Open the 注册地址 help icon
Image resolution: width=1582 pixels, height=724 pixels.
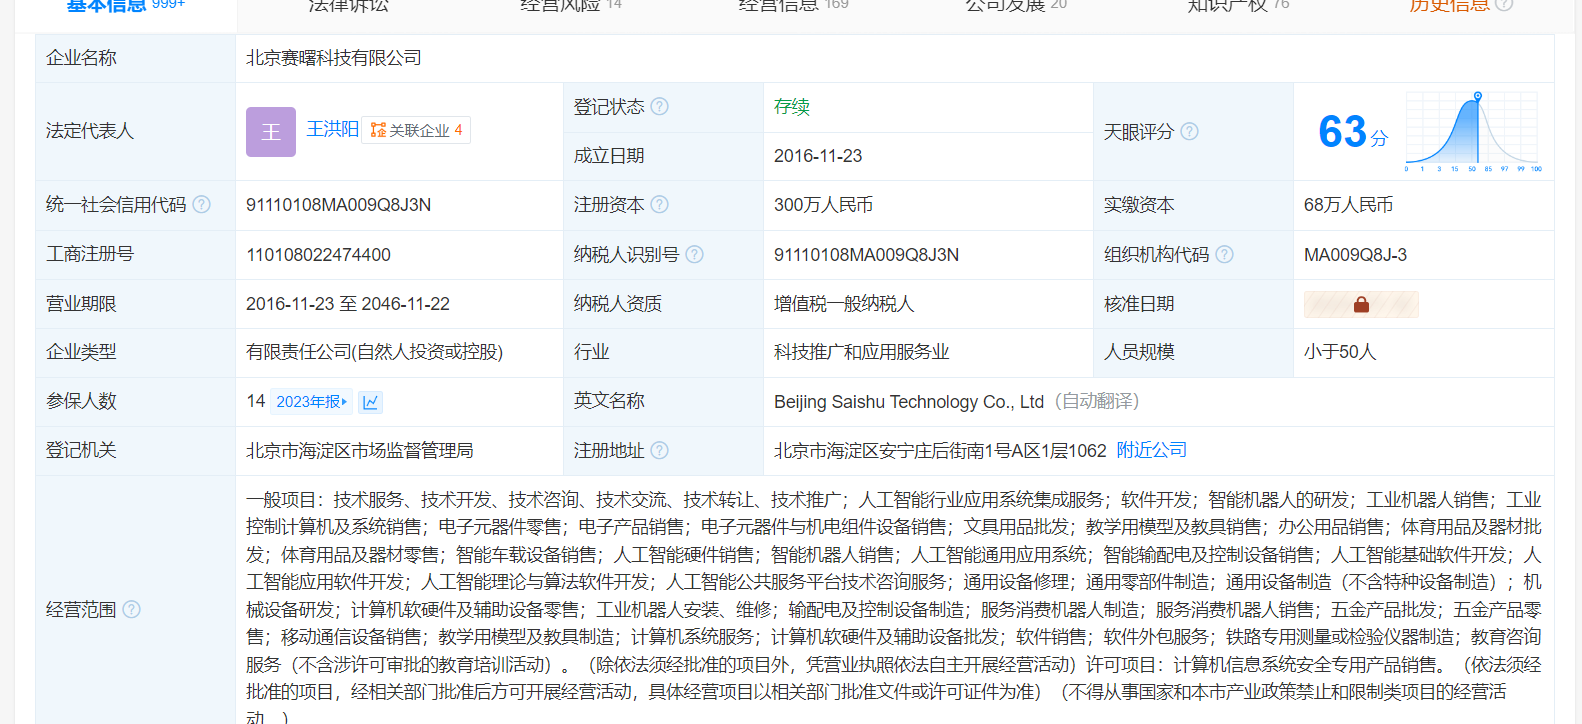[x=659, y=450]
